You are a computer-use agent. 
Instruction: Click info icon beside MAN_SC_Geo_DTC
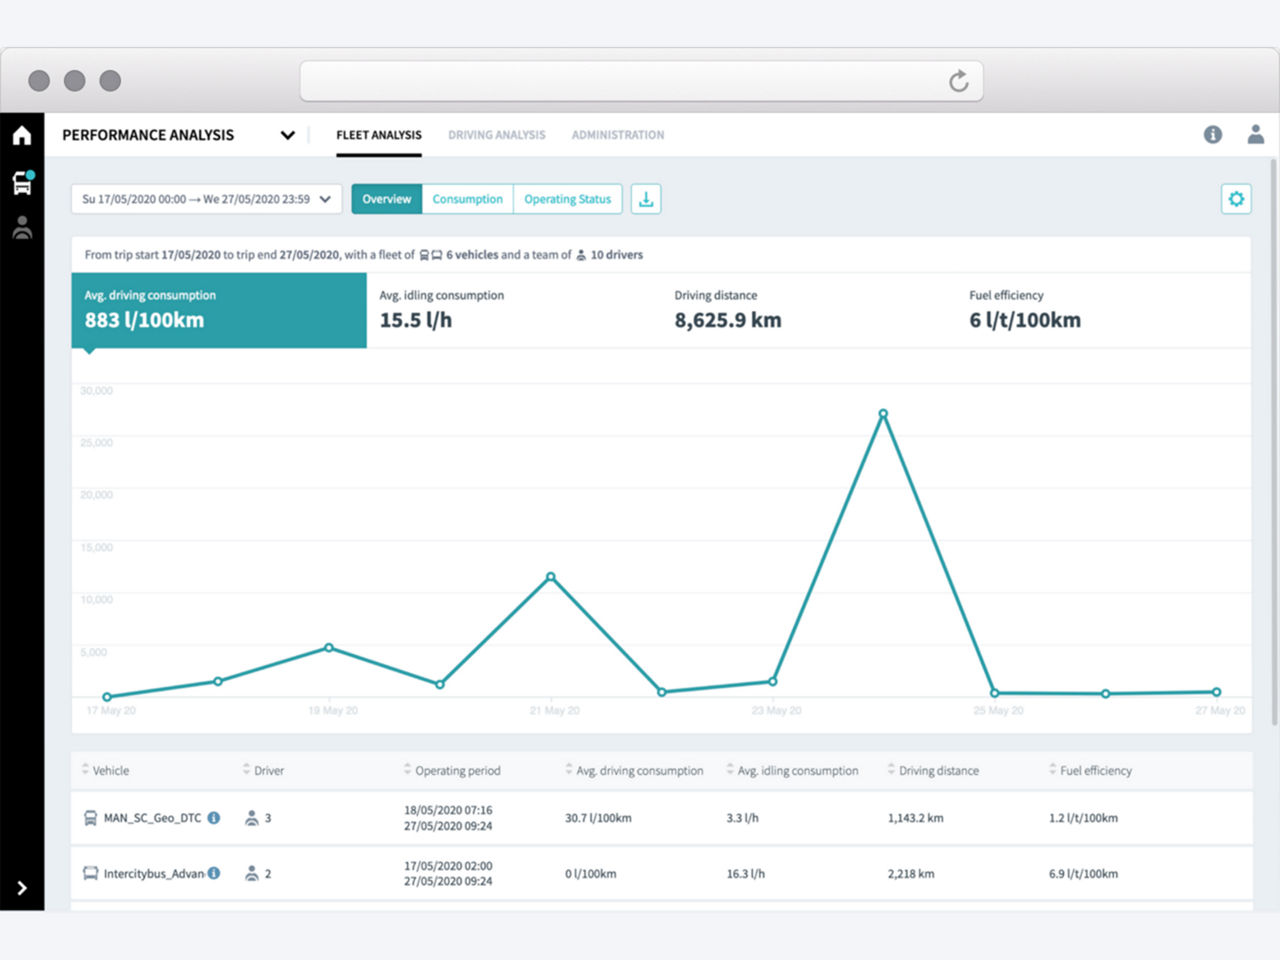[x=214, y=817]
